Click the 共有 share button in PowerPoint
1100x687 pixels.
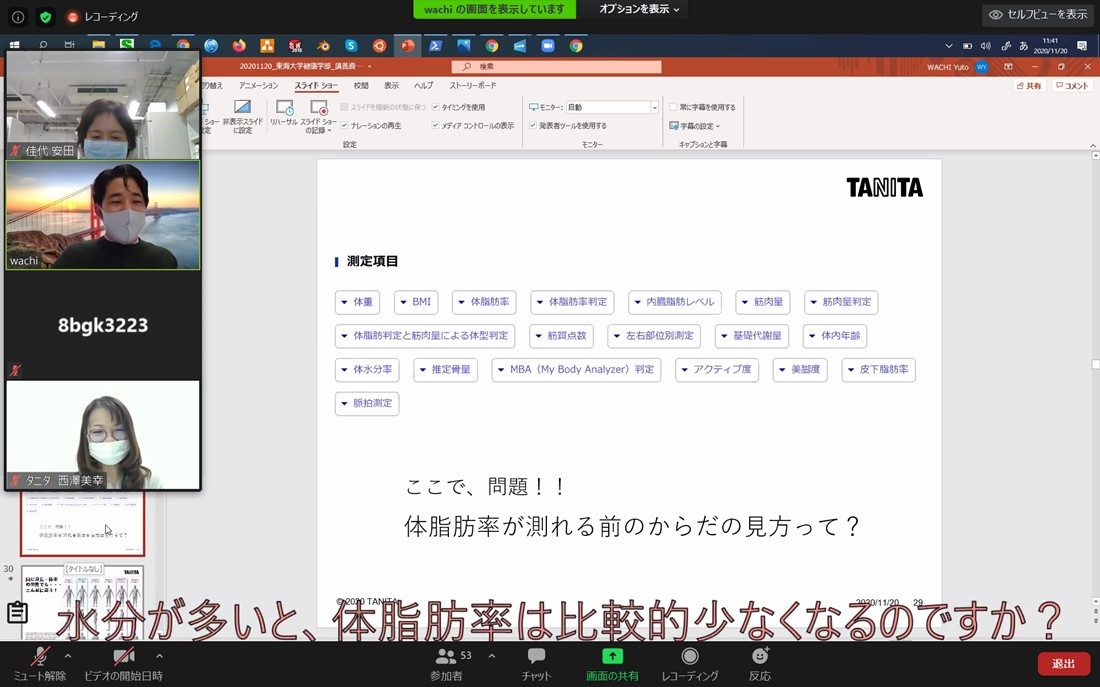click(x=1029, y=86)
